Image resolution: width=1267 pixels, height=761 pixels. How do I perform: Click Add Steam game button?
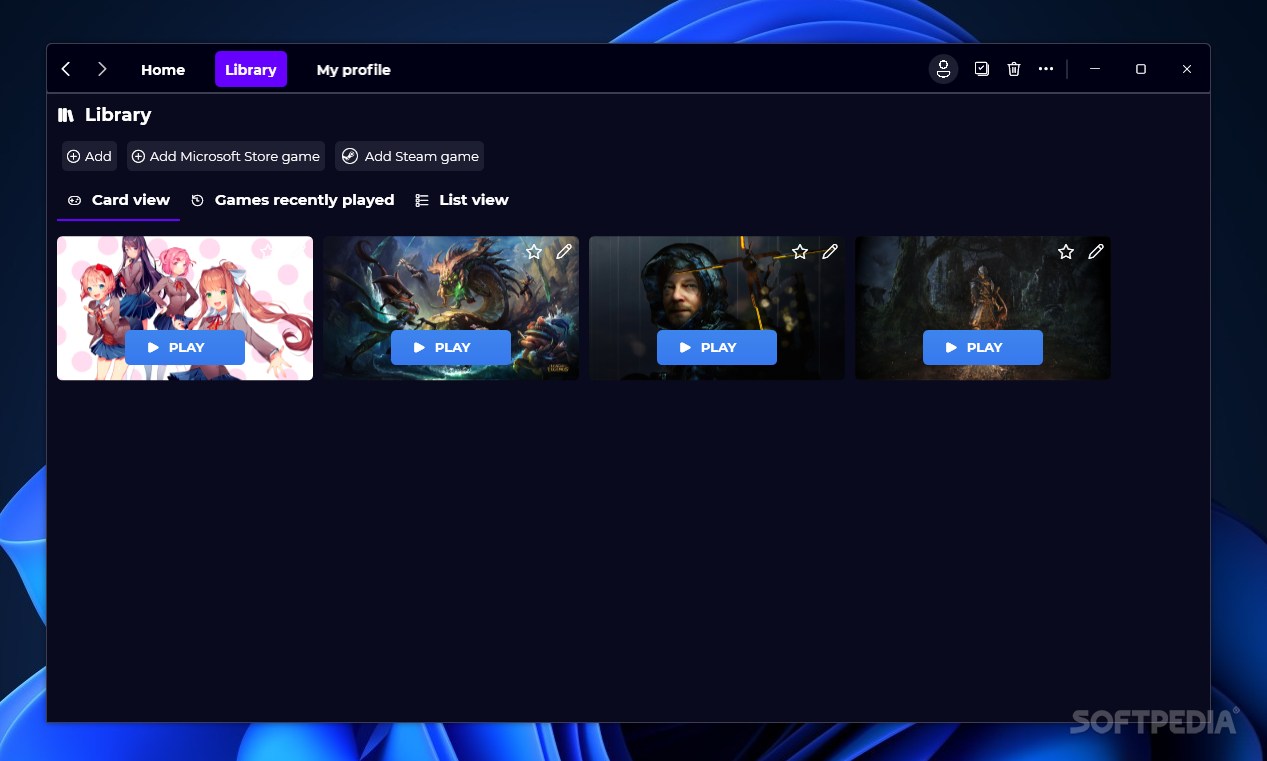(x=410, y=156)
